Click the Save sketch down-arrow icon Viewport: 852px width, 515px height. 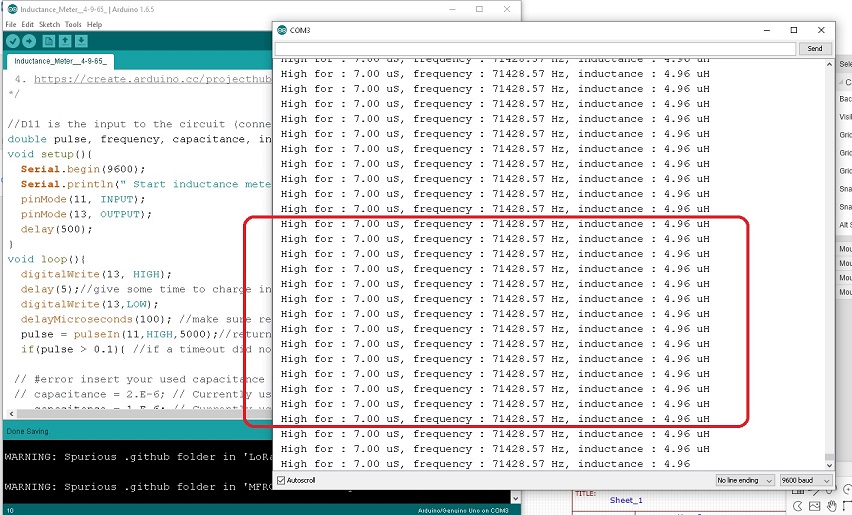pyautogui.click(x=81, y=41)
